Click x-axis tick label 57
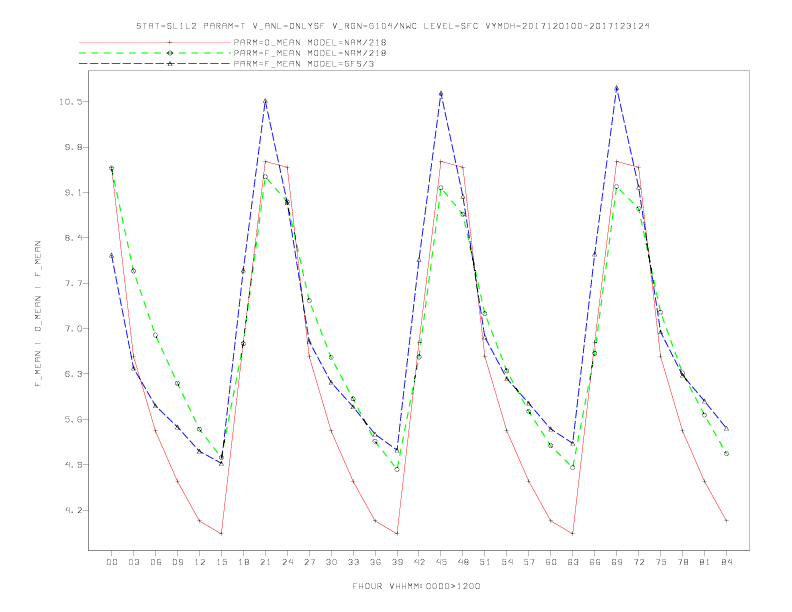 point(529,562)
